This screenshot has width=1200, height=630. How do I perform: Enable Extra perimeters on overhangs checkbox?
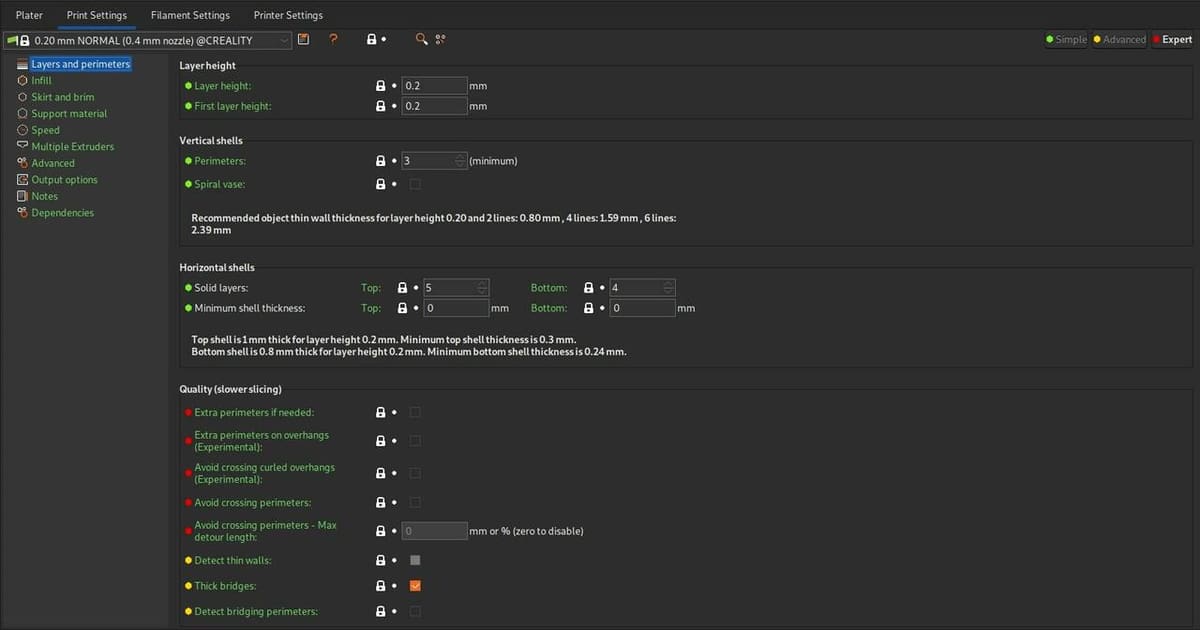click(415, 441)
